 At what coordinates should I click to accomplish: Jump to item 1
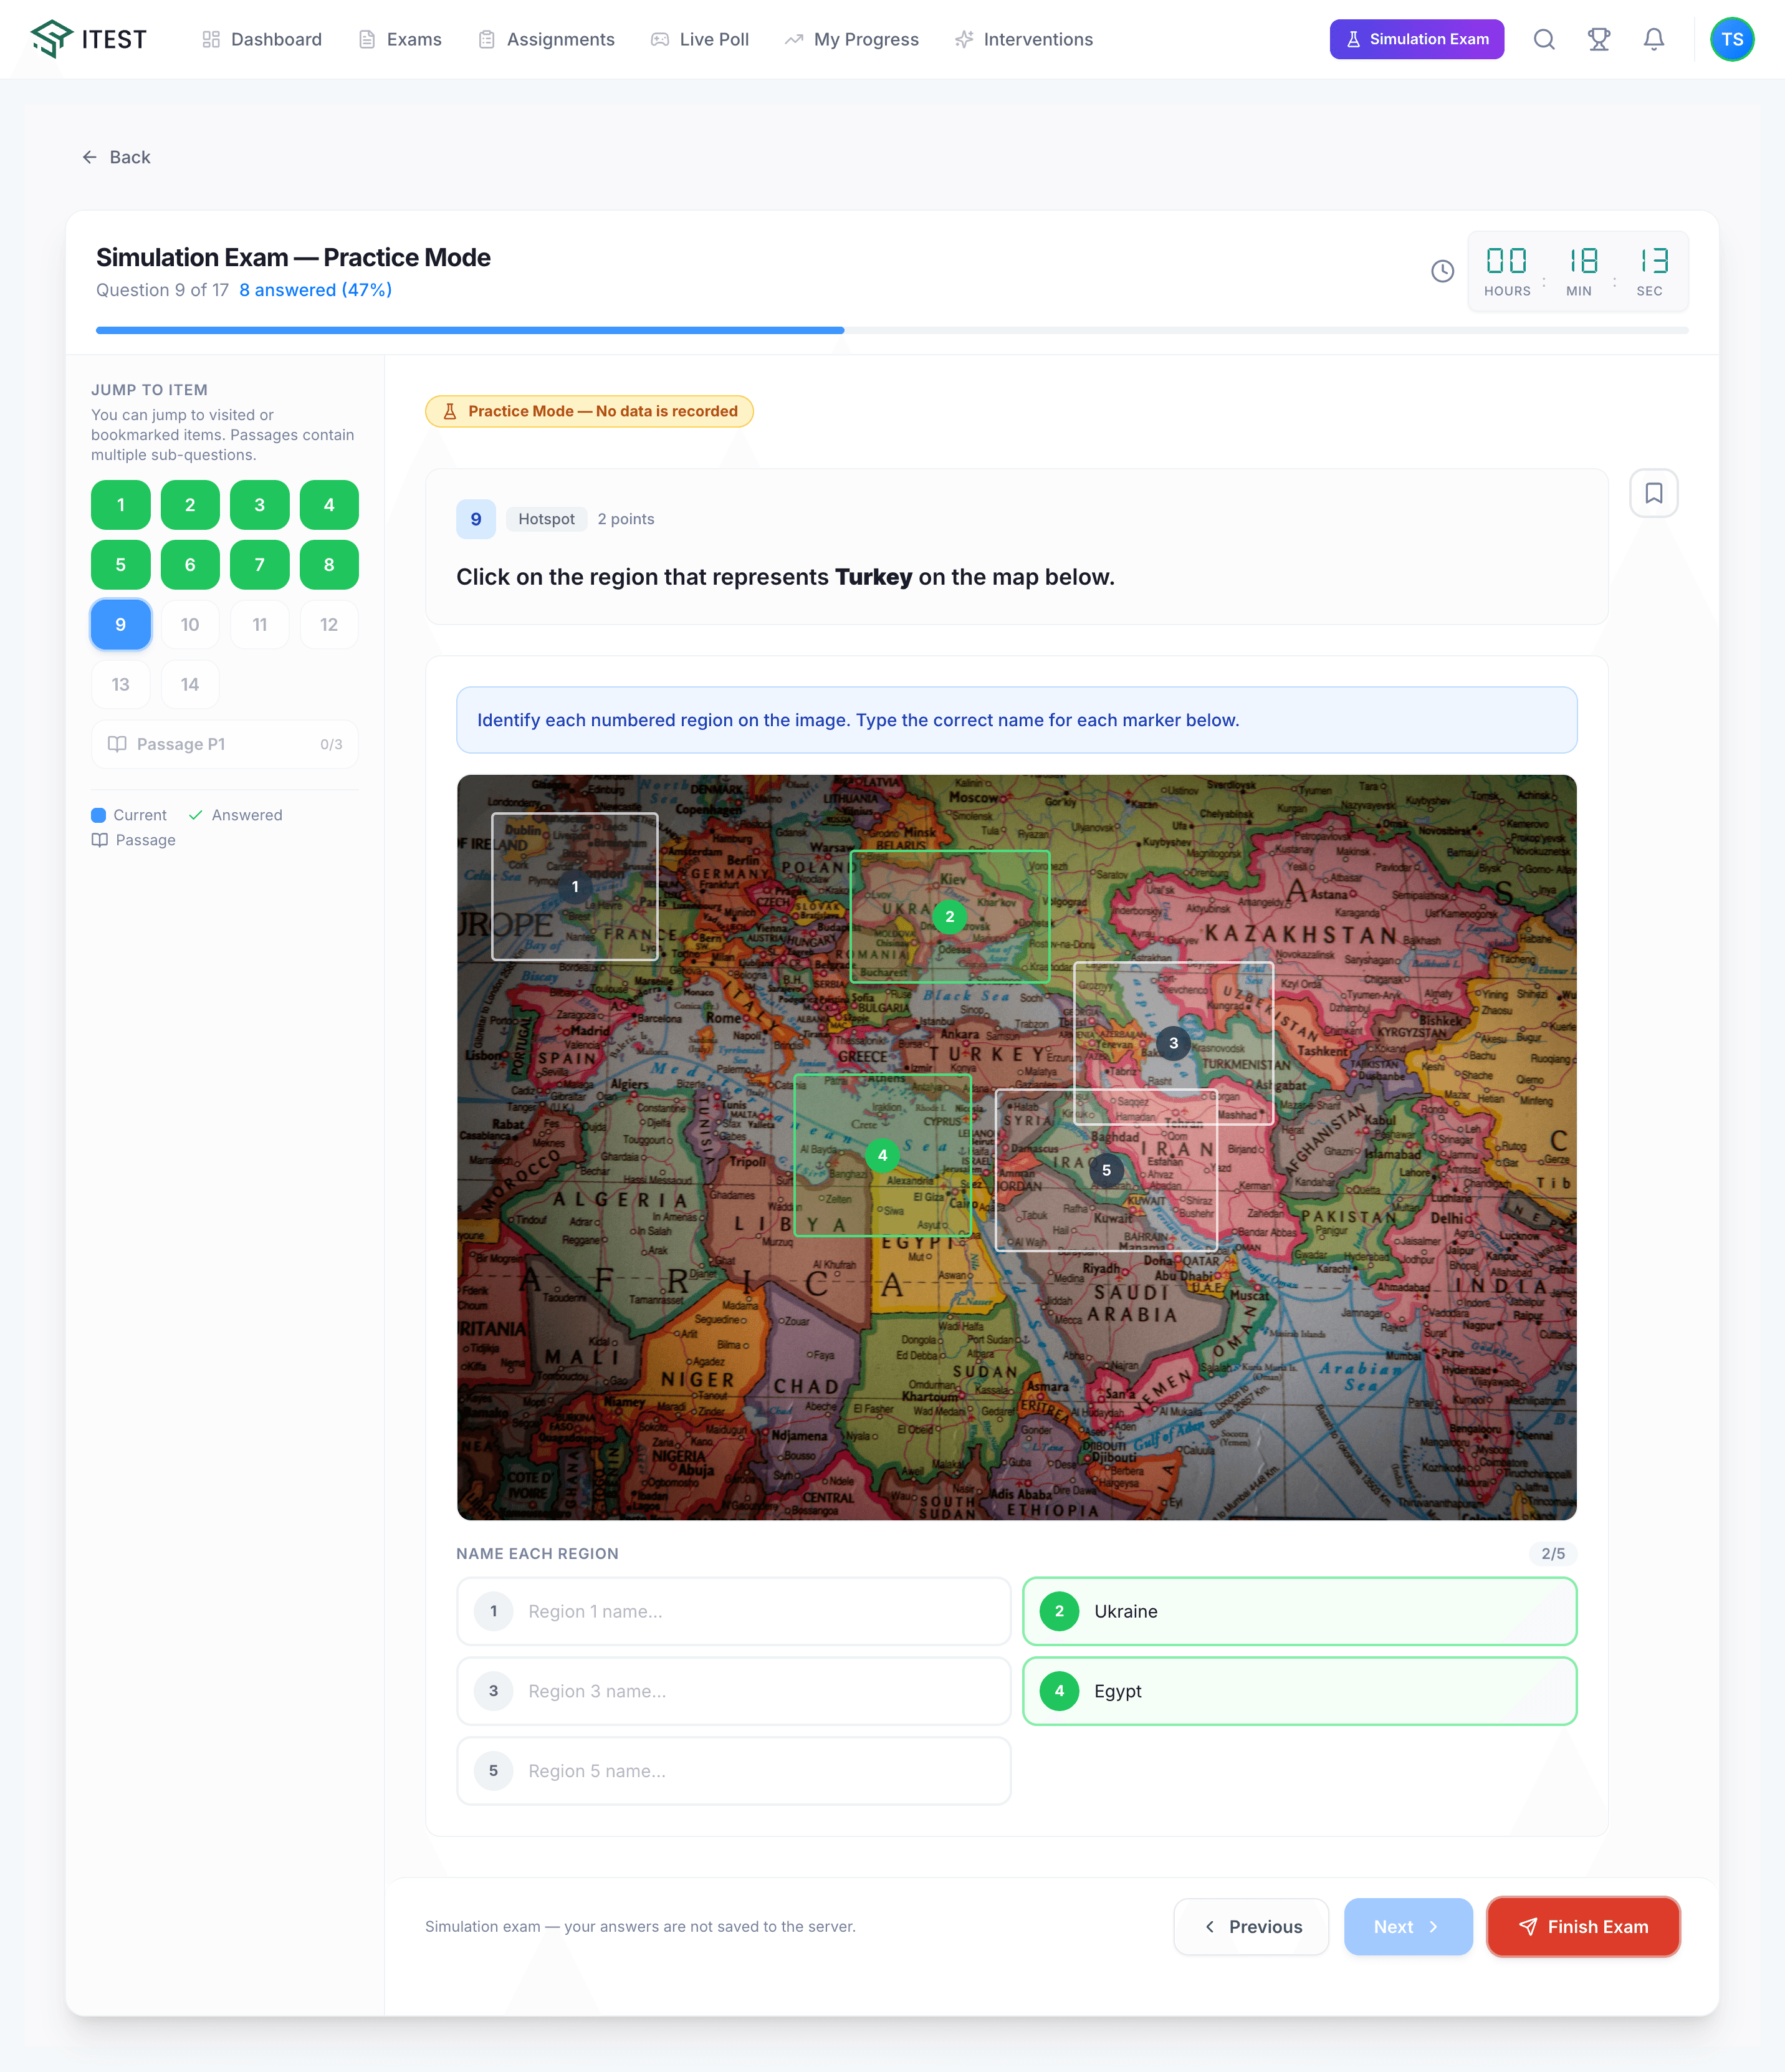[x=121, y=505]
